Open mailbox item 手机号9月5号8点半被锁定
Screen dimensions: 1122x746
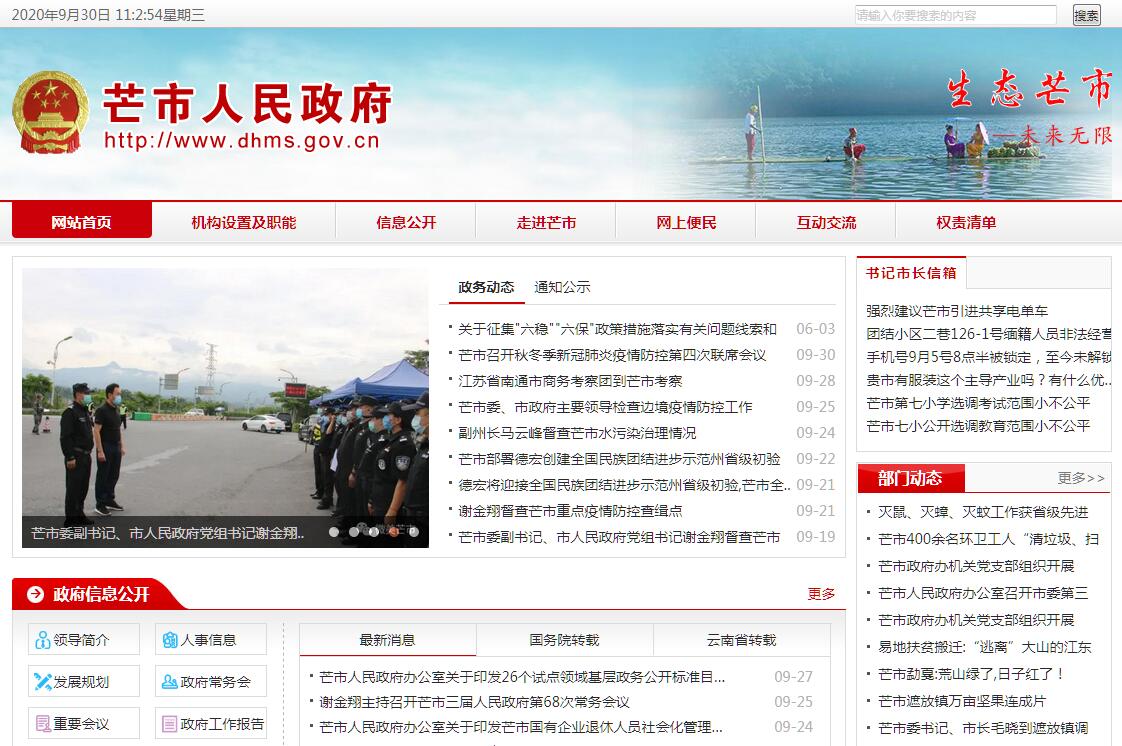coord(988,357)
